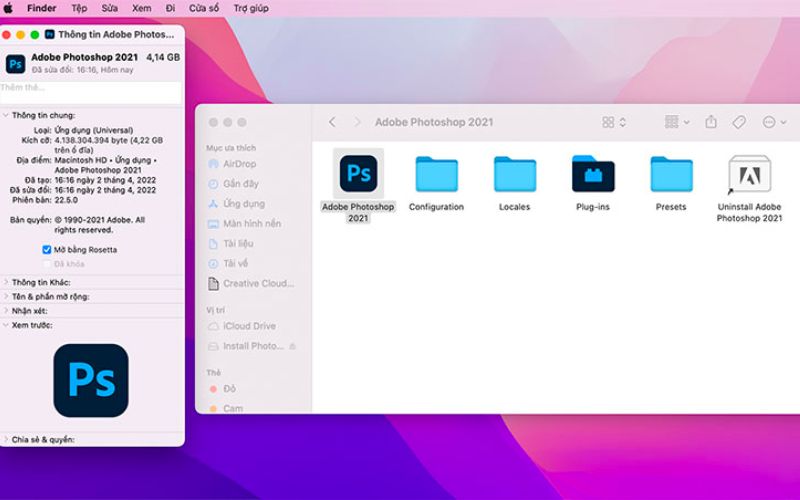The width and height of the screenshot is (800, 500).
Task: Select the Adobe Photoshop 2021 app icon
Action: coord(358,173)
